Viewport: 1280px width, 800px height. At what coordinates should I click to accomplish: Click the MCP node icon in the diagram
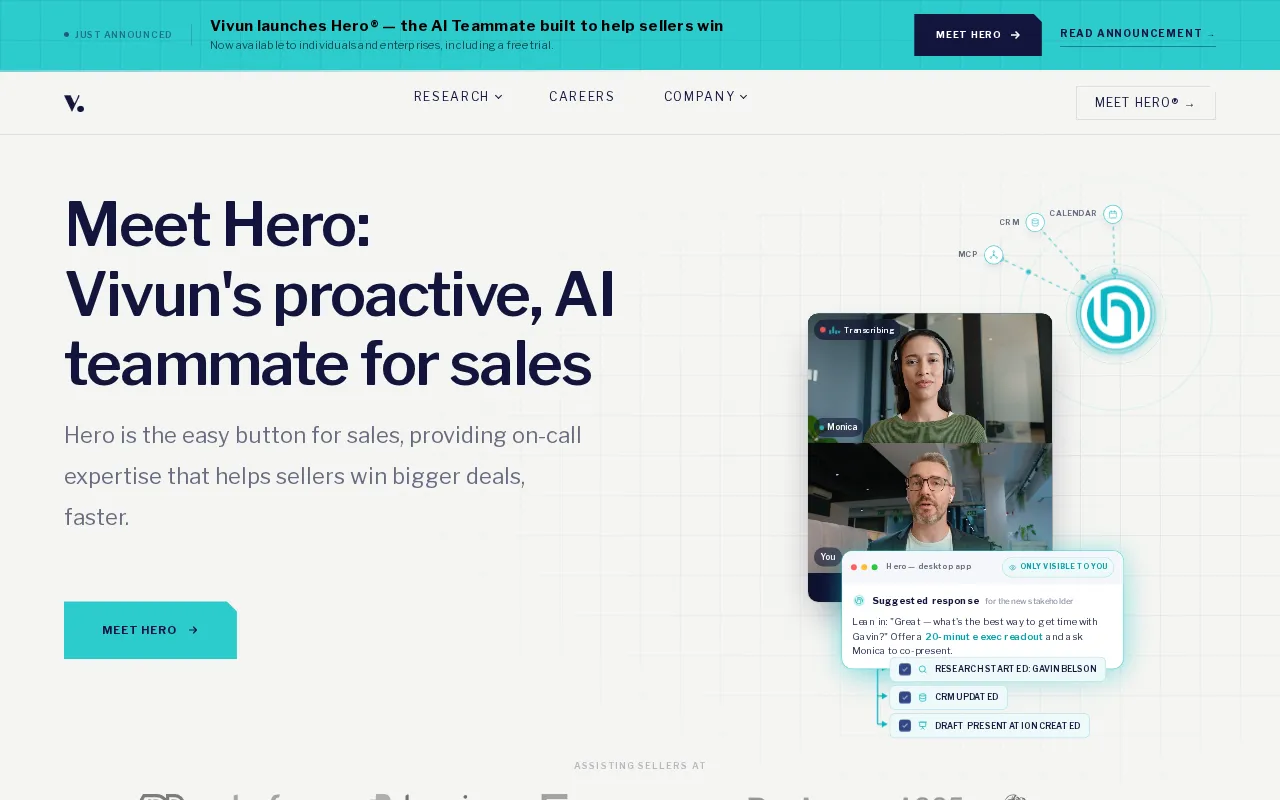pyautogui.click(x=993, y=255)
